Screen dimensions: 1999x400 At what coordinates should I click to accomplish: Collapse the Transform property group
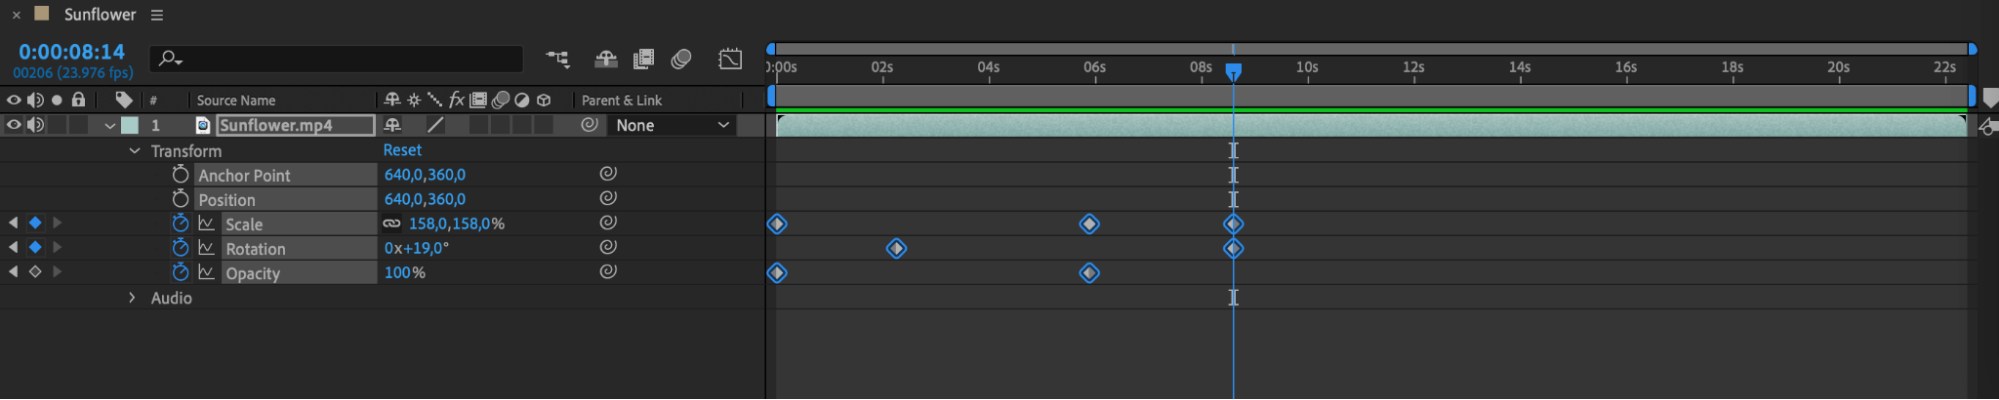click(x=134, y=151)
